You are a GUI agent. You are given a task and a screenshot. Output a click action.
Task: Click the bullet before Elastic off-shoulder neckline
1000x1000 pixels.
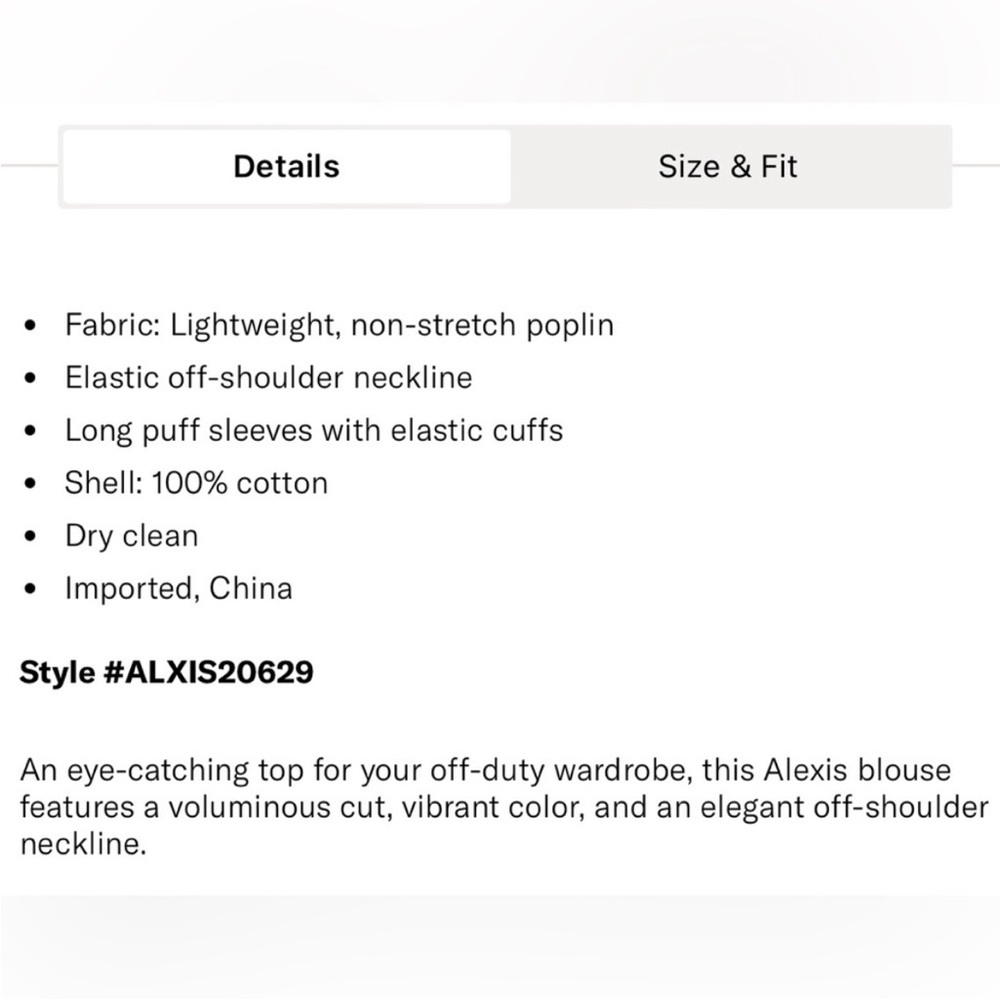click(30, 378)
